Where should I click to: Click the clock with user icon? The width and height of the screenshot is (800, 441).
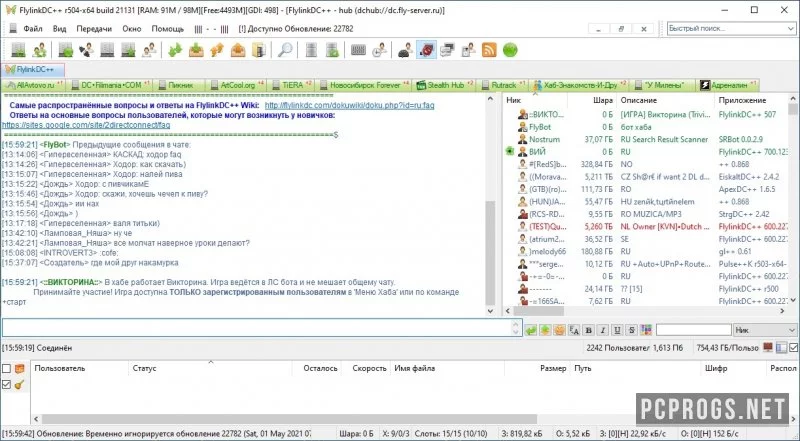coord(379,50)
